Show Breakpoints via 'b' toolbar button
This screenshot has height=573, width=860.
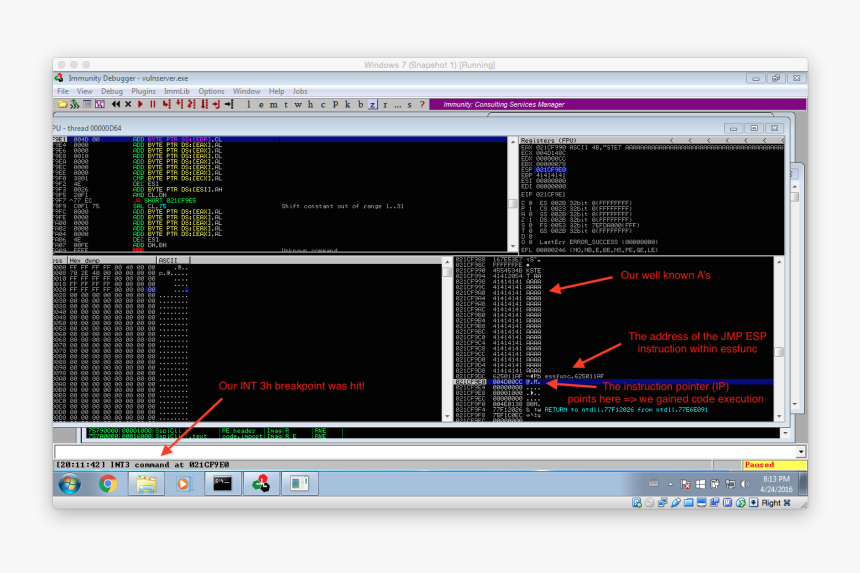tap(360, 104)
